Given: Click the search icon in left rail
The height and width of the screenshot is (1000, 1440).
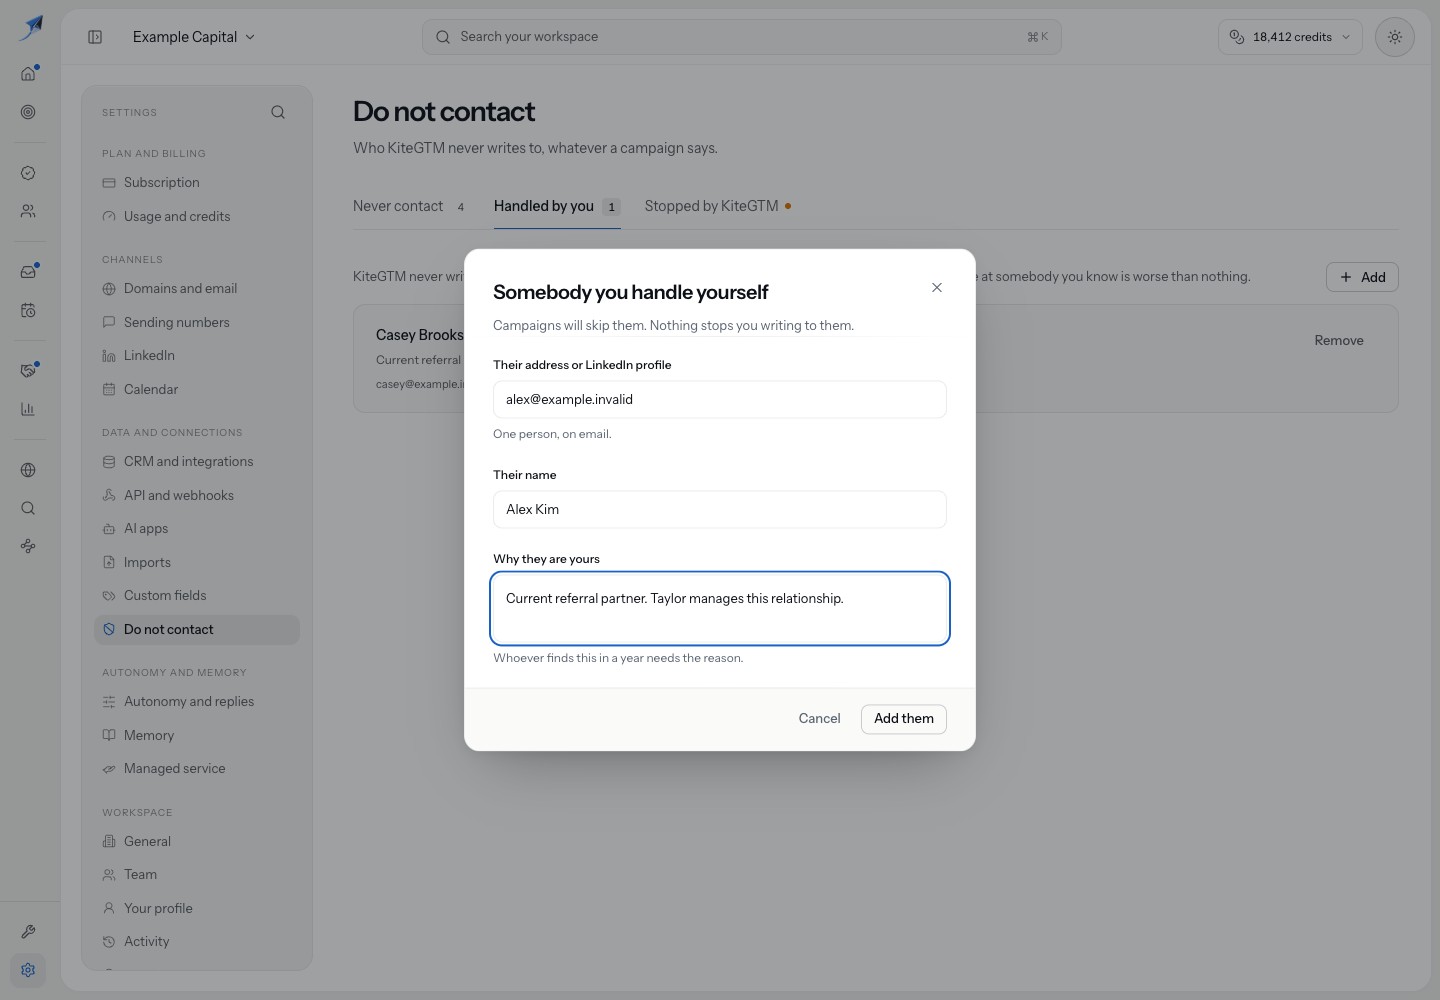Looking at the screenshot, I should pos(28,508).
